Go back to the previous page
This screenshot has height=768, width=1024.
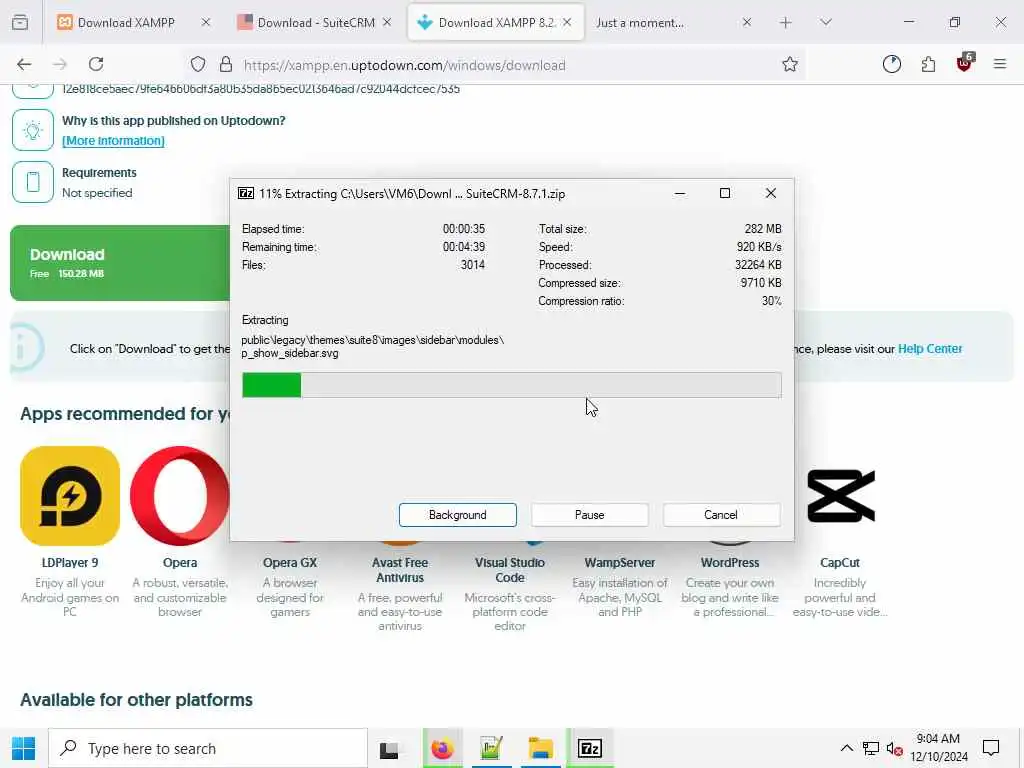coord(24,64)
